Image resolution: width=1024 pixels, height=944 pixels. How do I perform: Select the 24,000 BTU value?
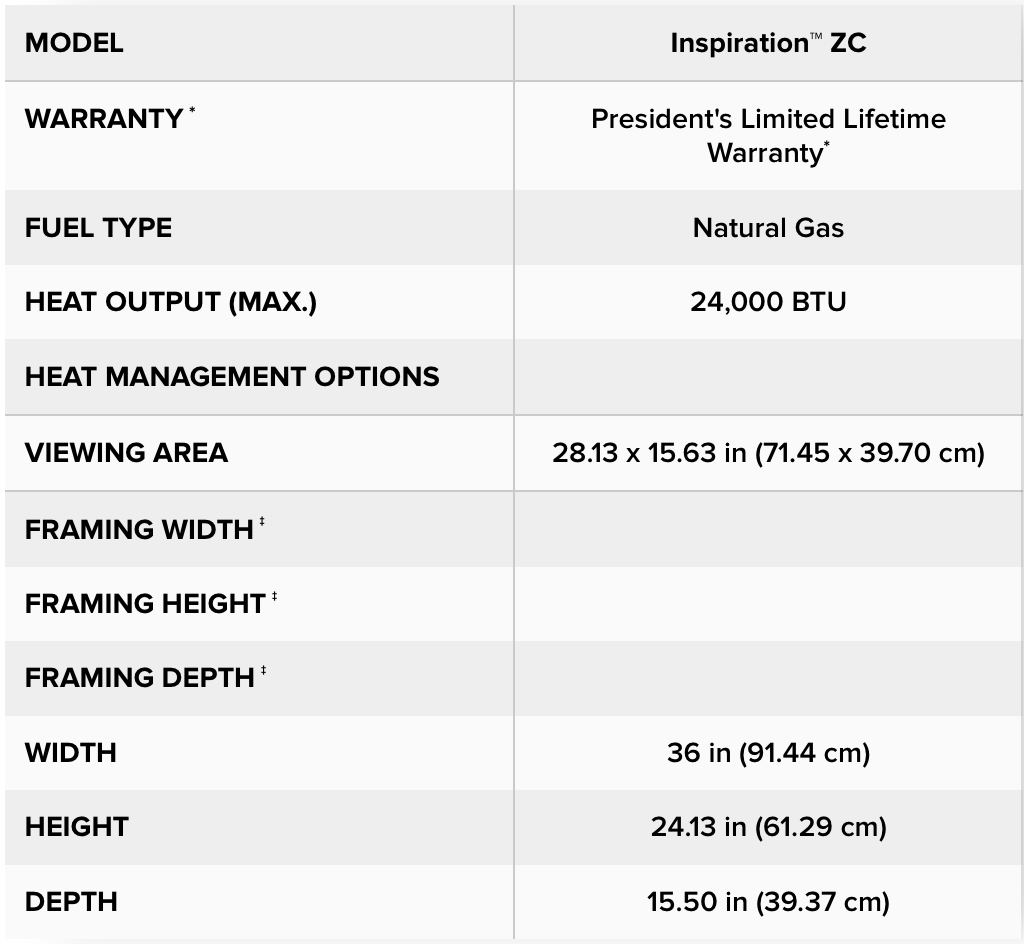(768, 302)
